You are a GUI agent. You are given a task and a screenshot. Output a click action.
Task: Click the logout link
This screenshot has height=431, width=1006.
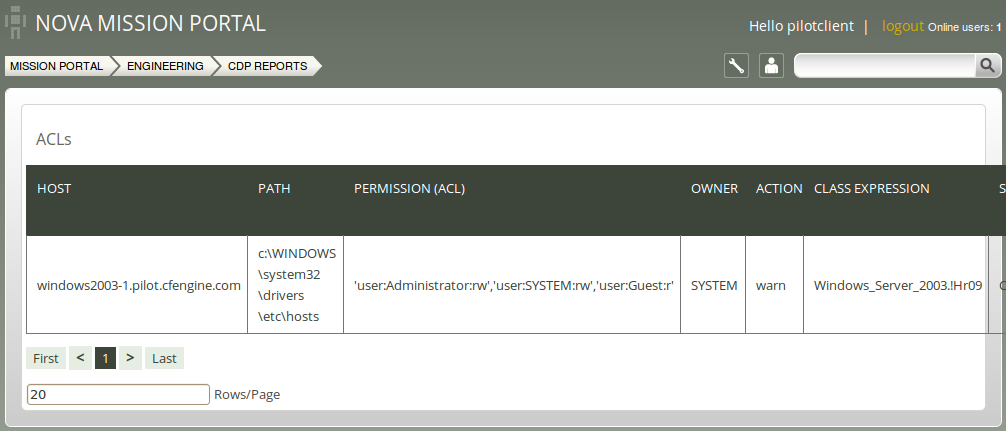tap(903, 26)
